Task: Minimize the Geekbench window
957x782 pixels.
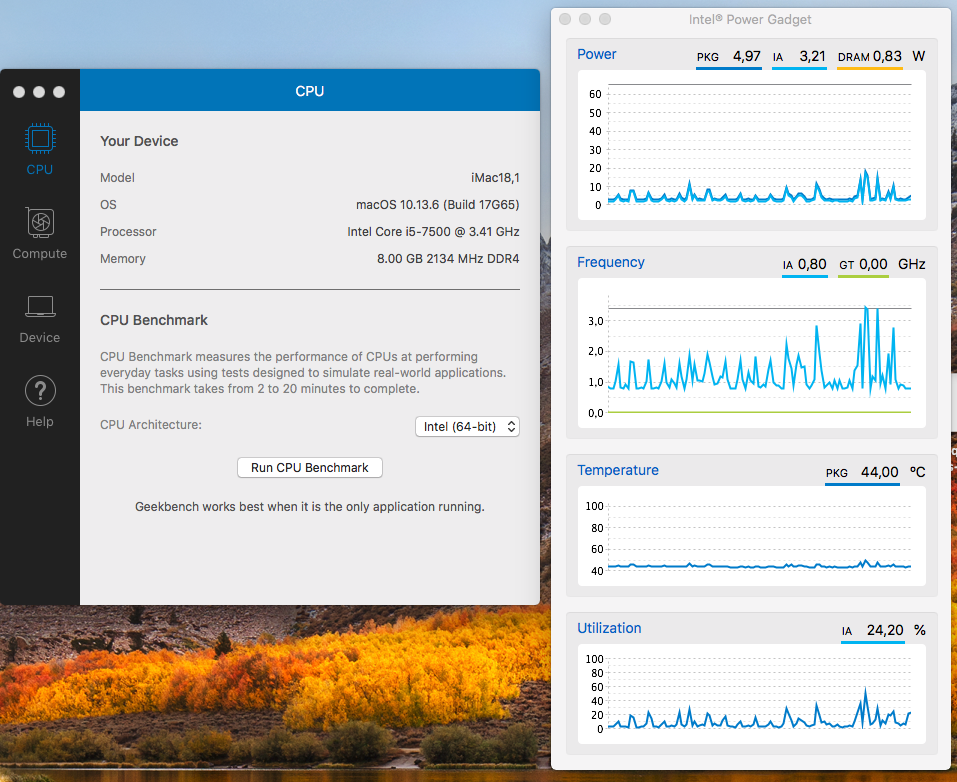Action: pyautogui.click(x=39, y=92)
